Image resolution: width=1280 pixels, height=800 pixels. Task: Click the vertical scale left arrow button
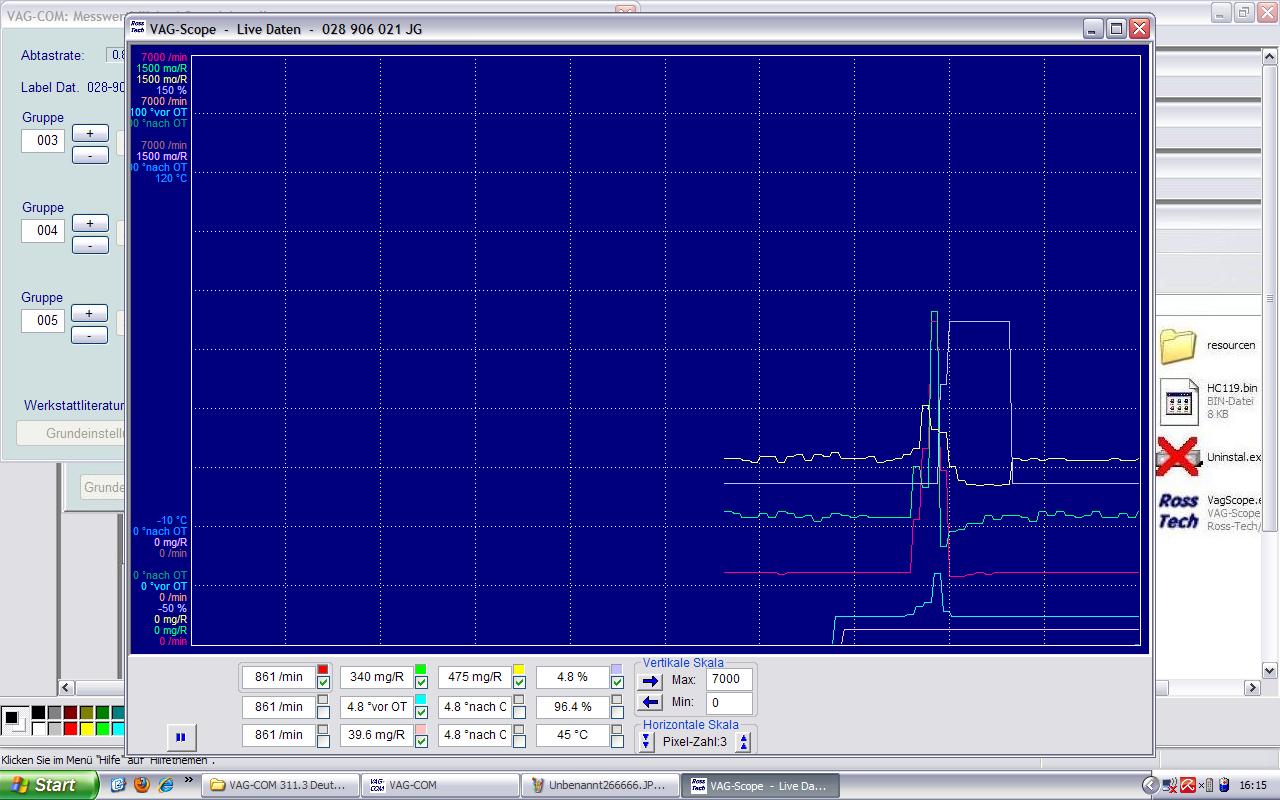click(x=650, y=703)
